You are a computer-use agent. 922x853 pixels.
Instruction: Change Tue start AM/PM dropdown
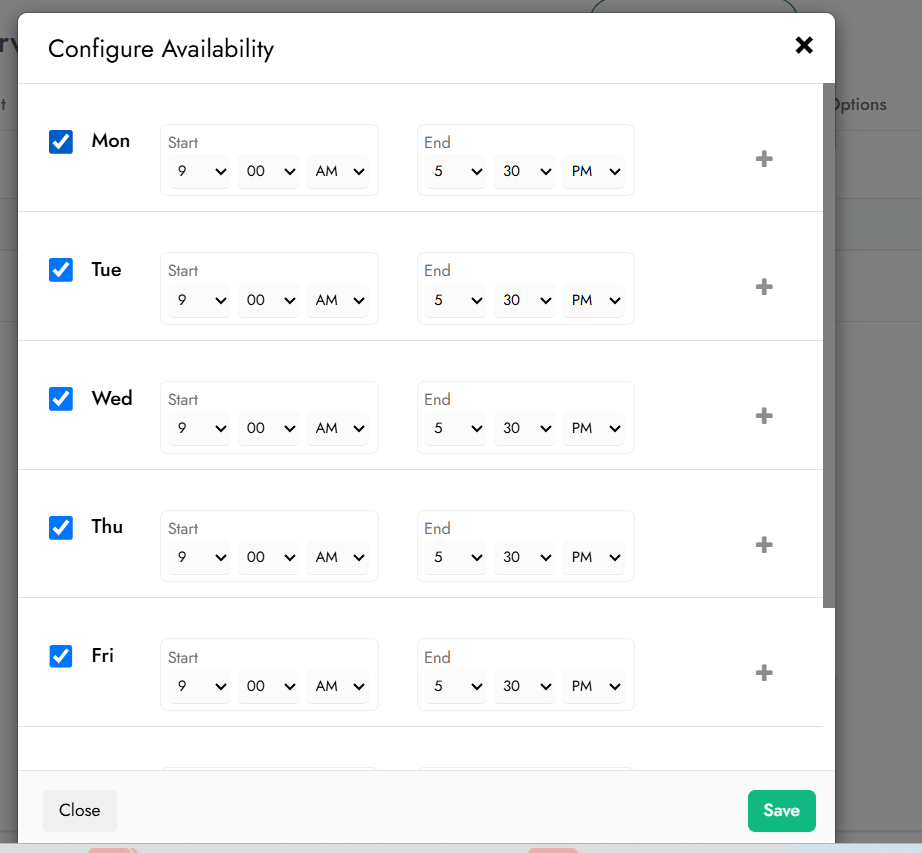338,300
